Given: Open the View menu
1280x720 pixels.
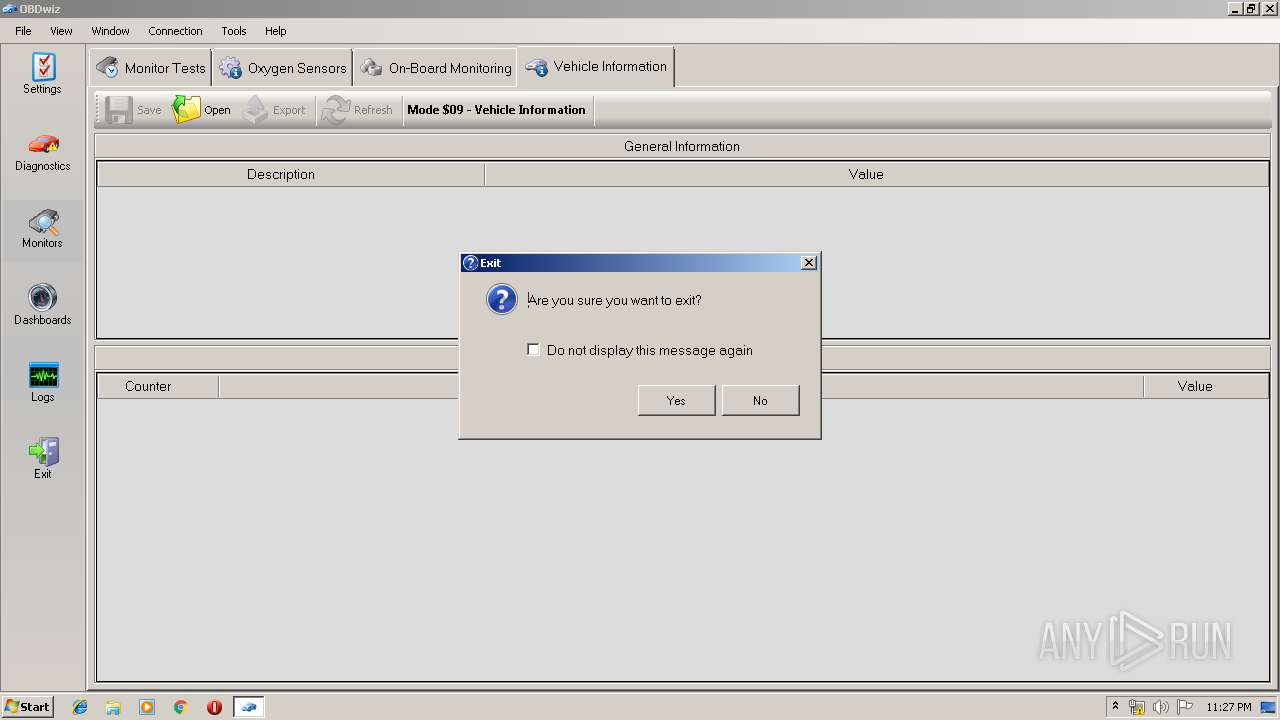Looking at the screenshot, I should click(61, 31).
